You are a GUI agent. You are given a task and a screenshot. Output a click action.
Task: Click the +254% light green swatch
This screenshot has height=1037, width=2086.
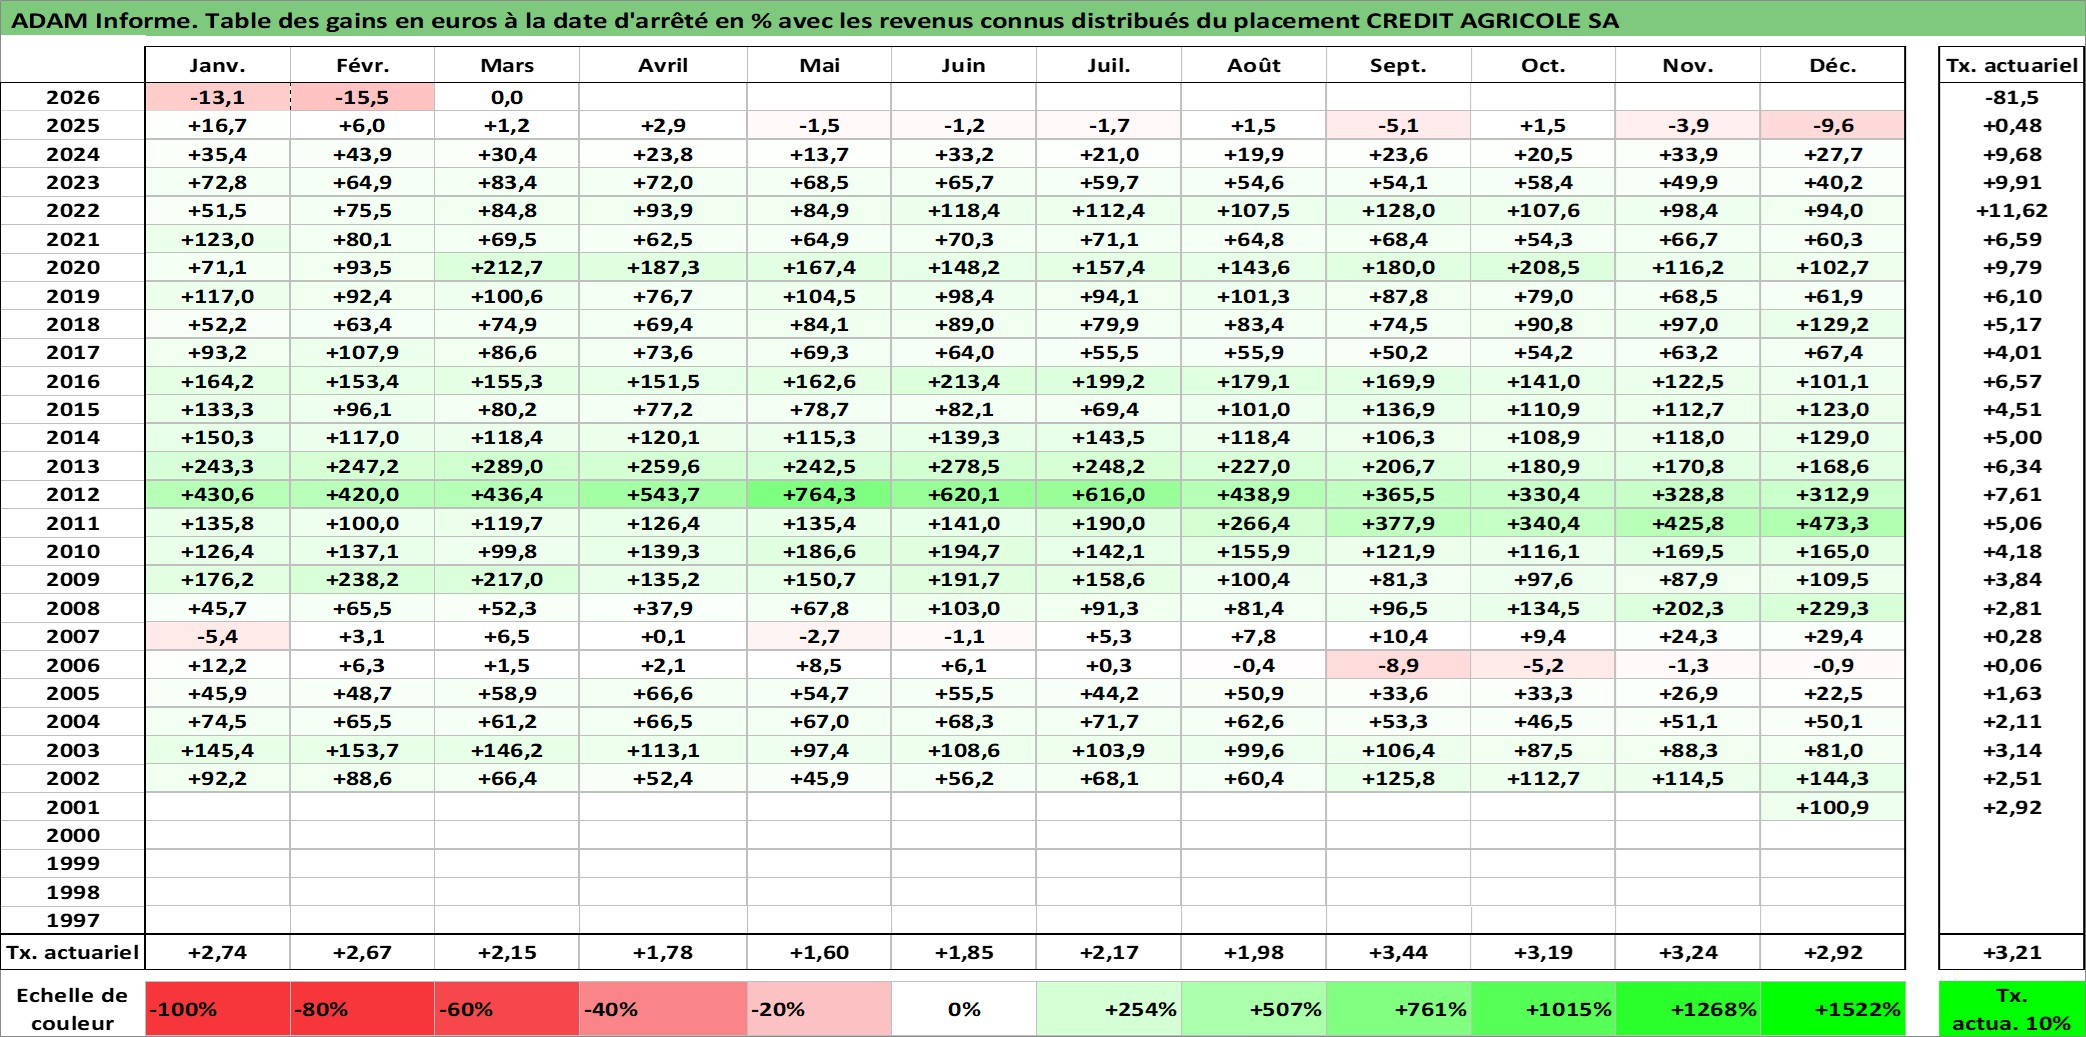coord(1109,1008)
